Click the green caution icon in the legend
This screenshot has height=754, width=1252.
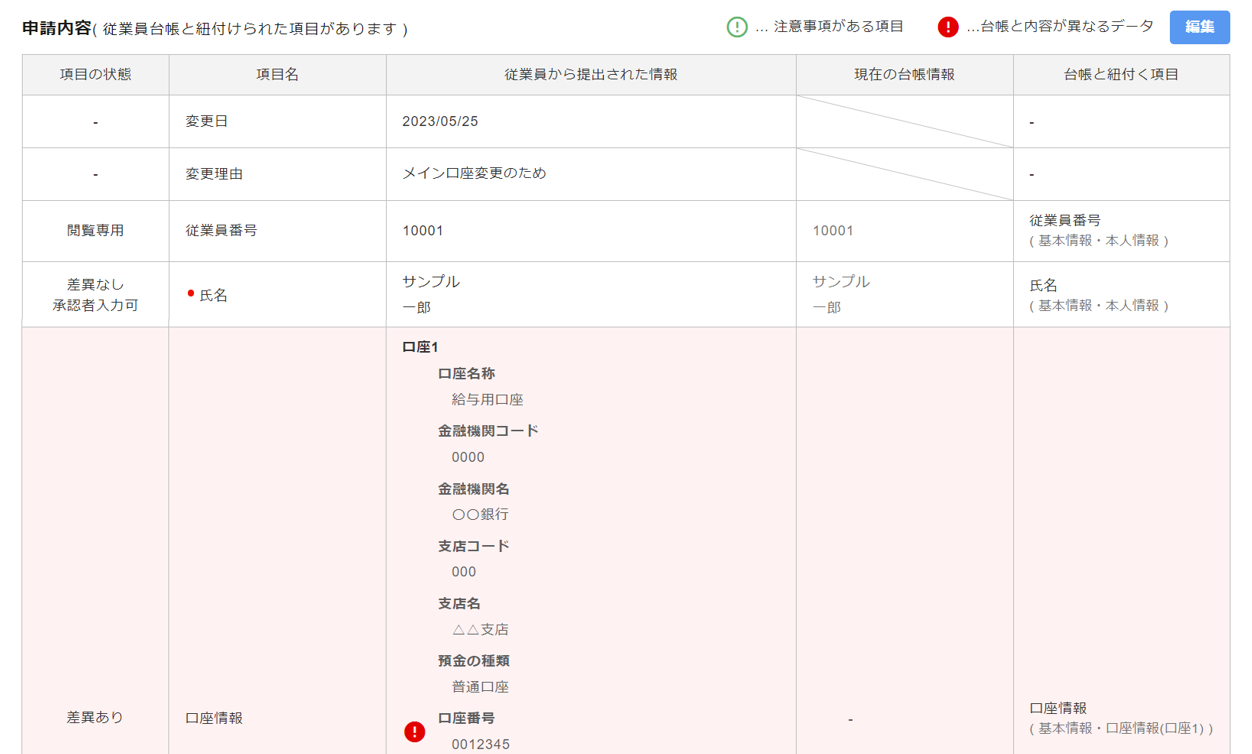pos(737,27)
